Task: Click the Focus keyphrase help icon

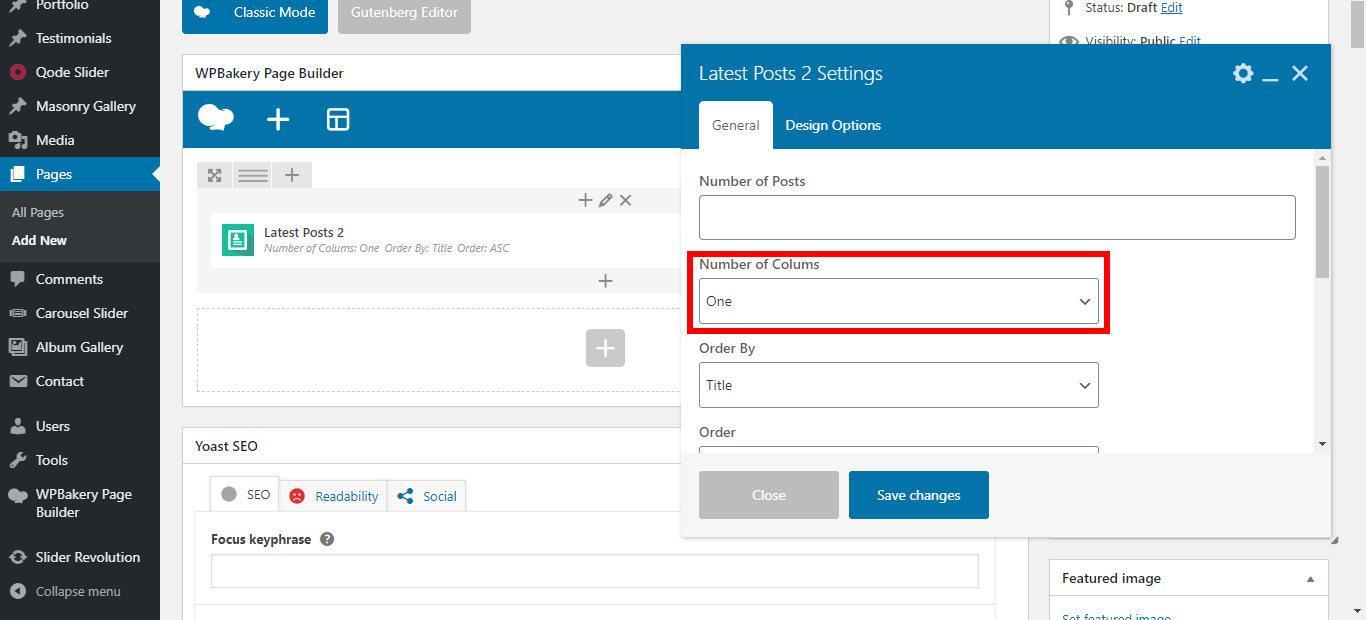Action: [327, 539]
